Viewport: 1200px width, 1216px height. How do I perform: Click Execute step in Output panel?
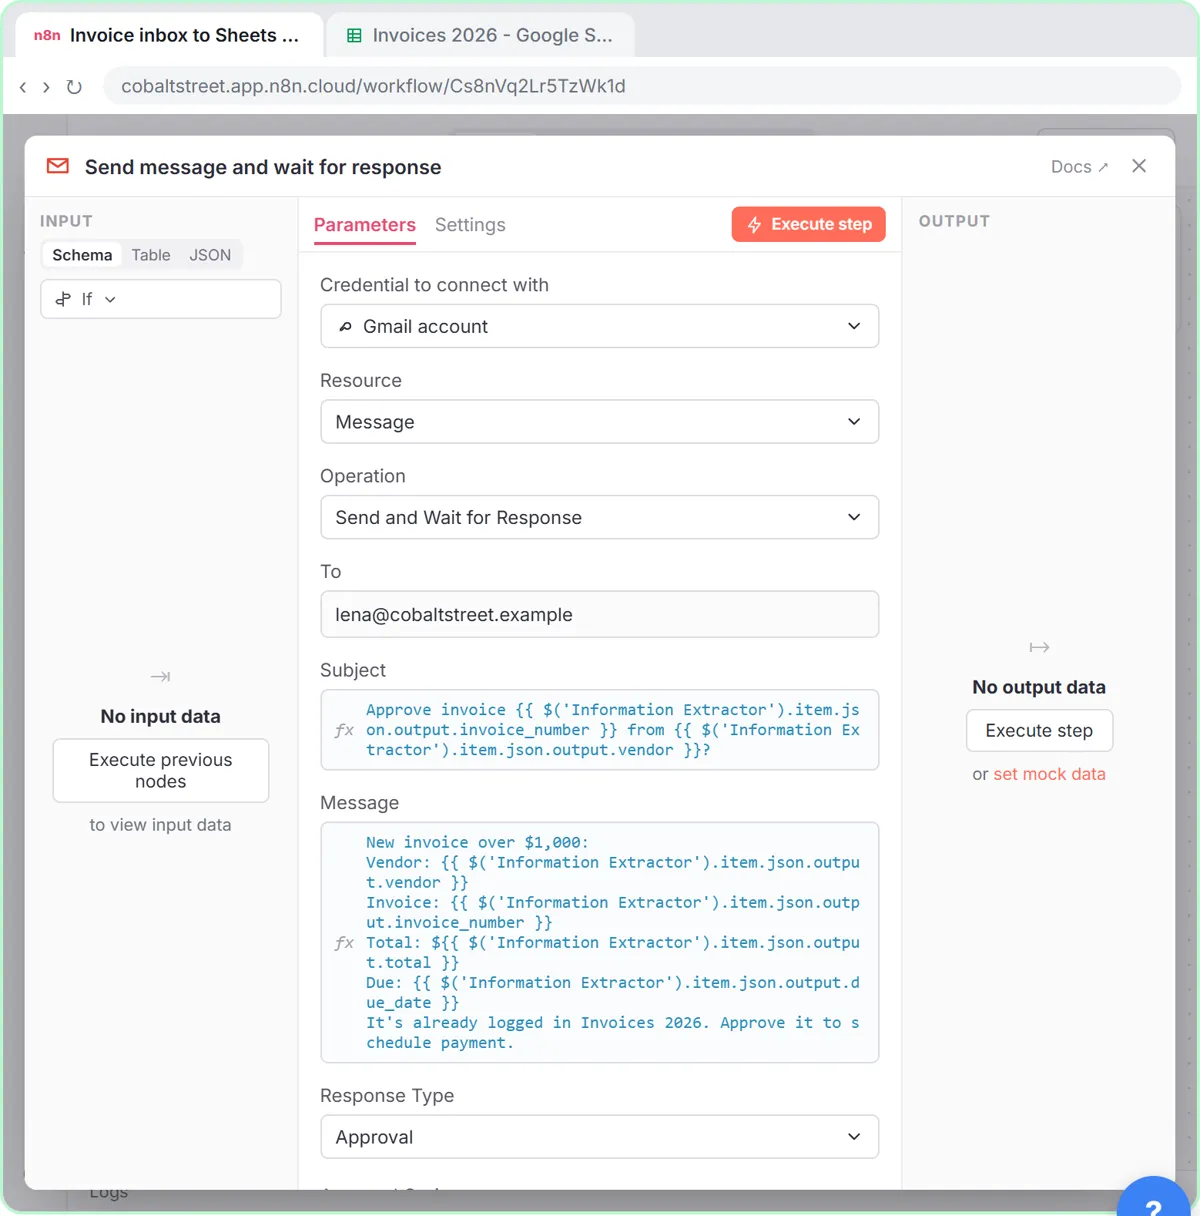click(x=1039, y=731)
